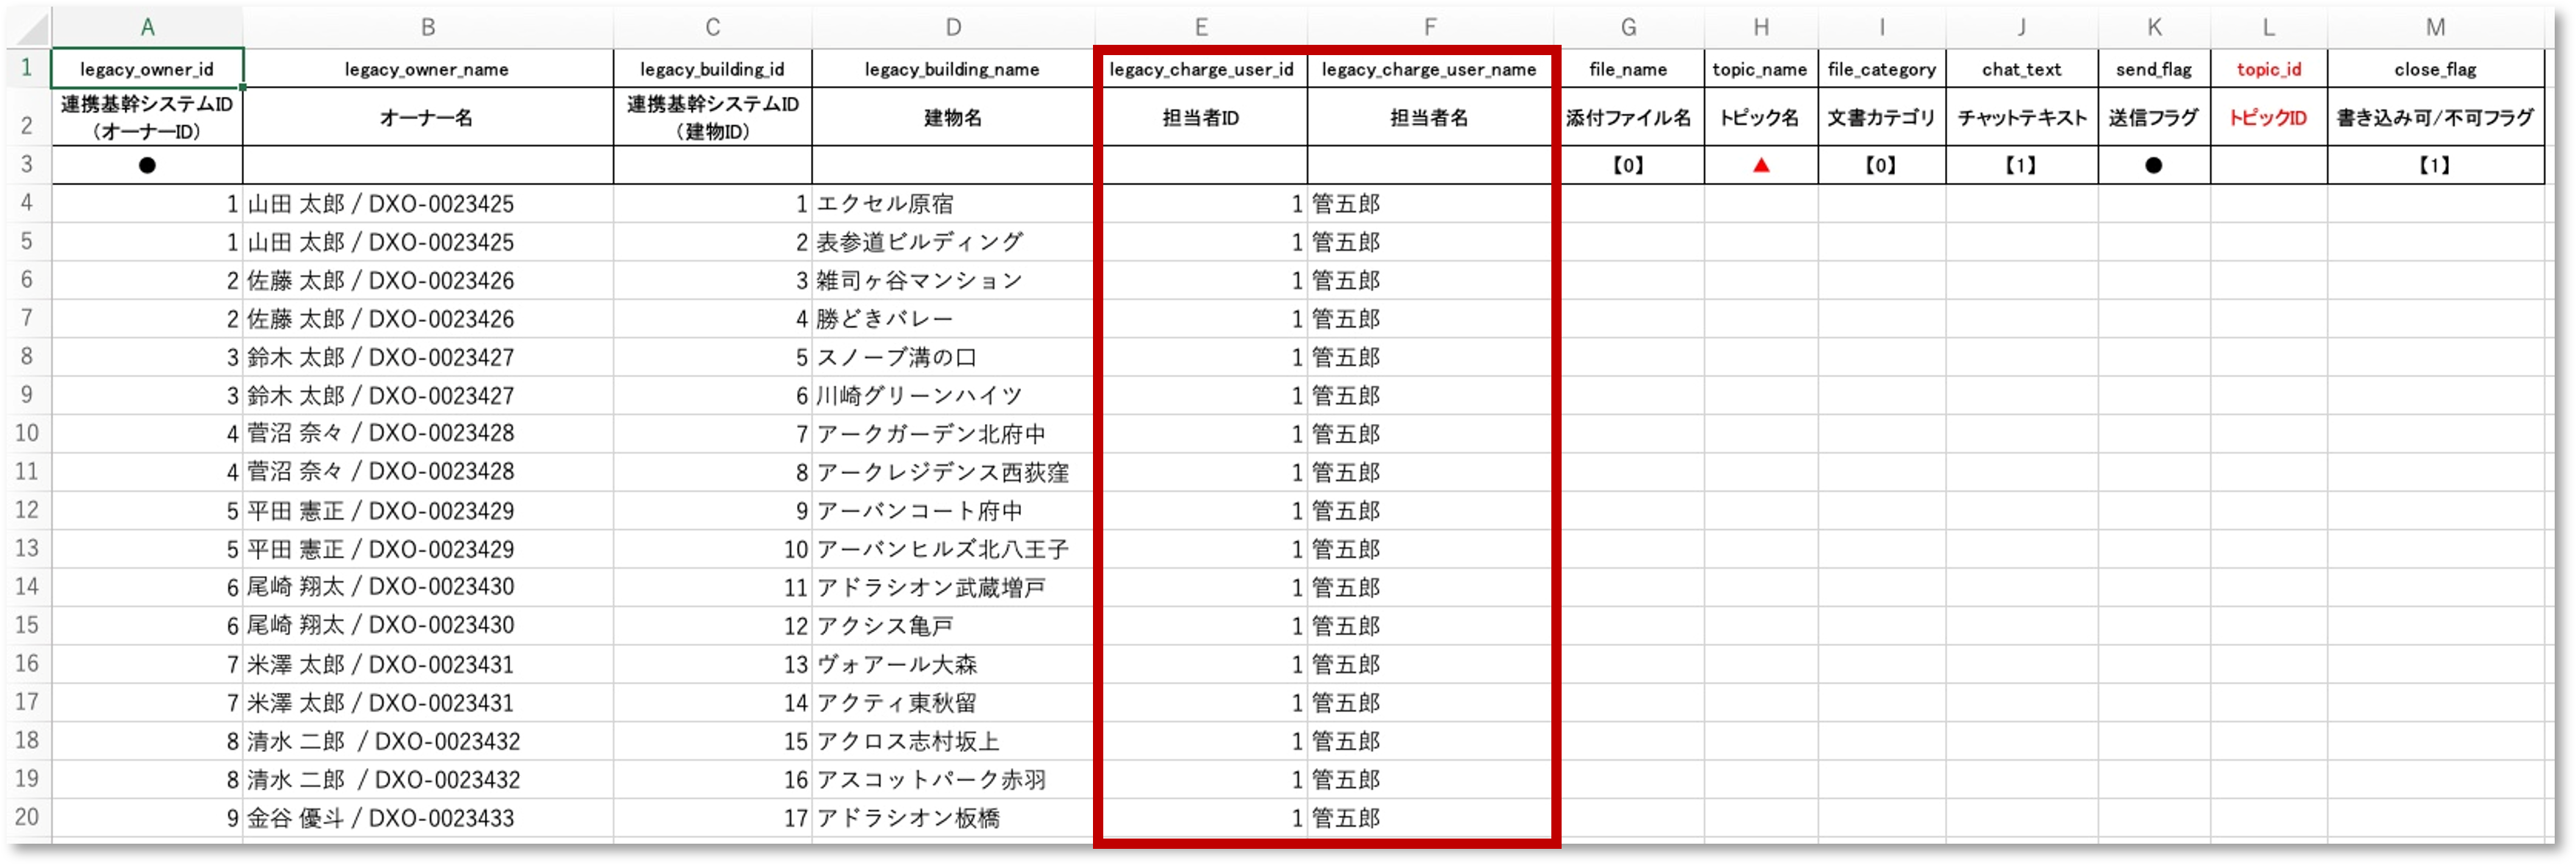Click the red triangle marker under topic_name
Image resolution: width=2576 pixels, height=865 pixels.
[1760, 165]
